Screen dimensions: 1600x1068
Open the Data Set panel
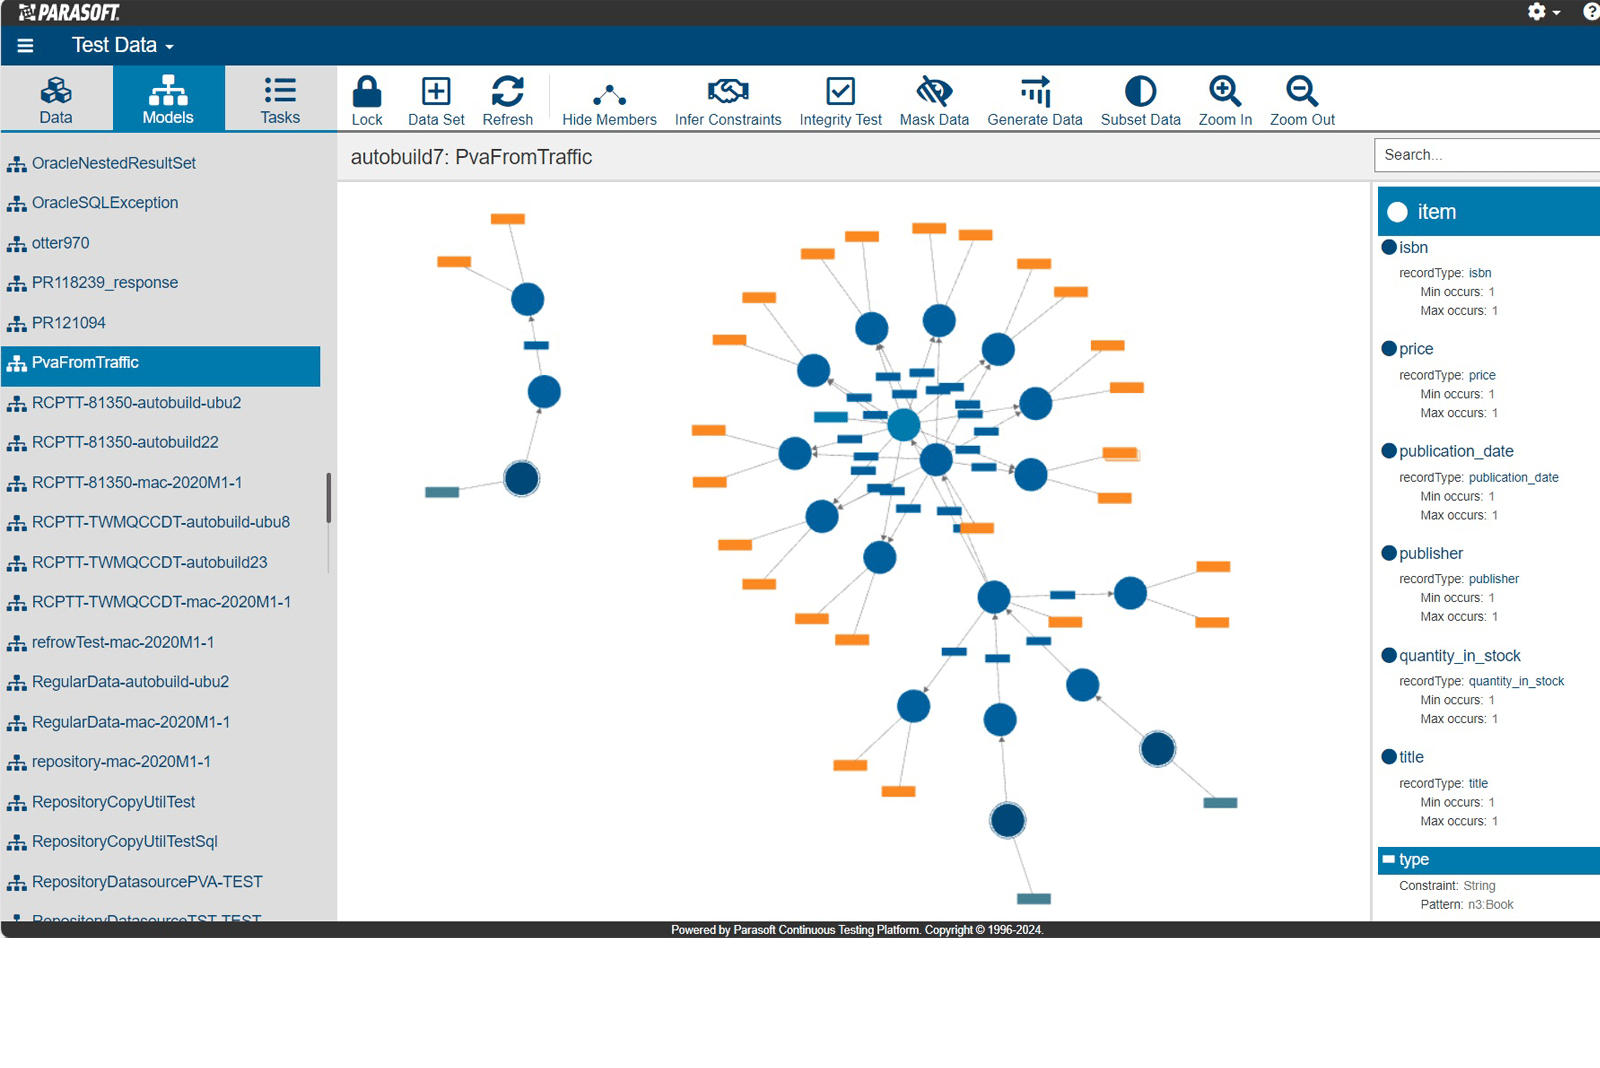[x=435, y=99]
